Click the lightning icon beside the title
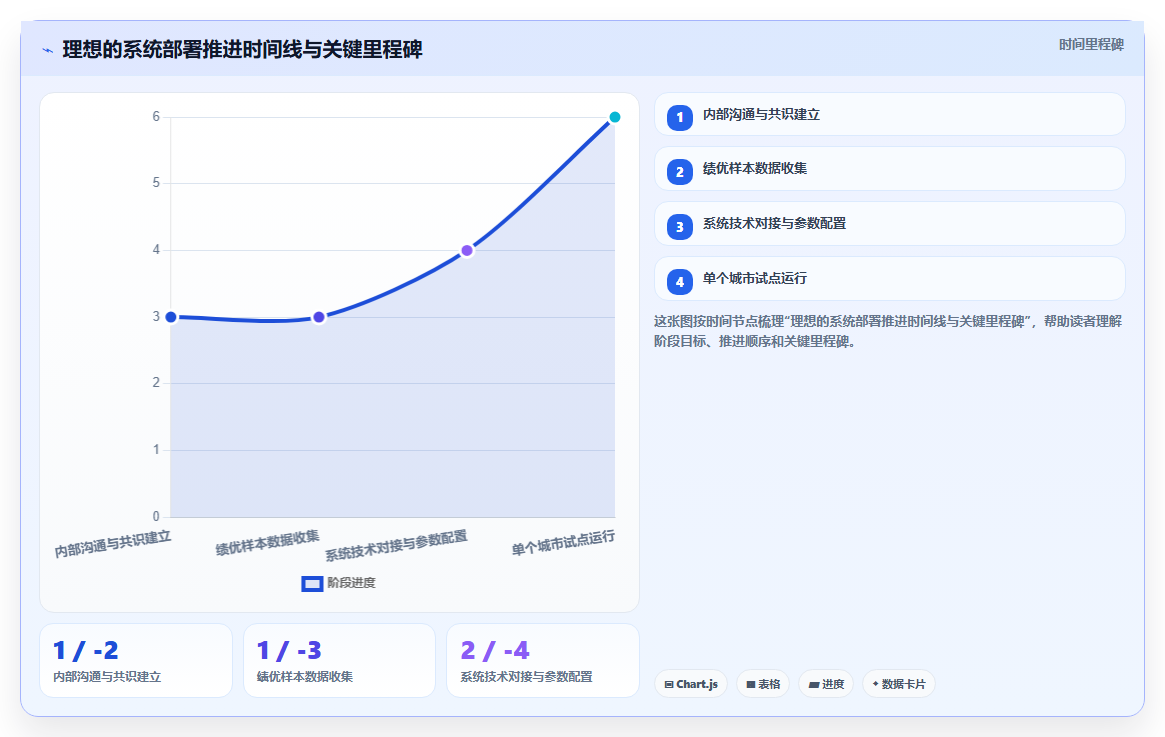 48,51
